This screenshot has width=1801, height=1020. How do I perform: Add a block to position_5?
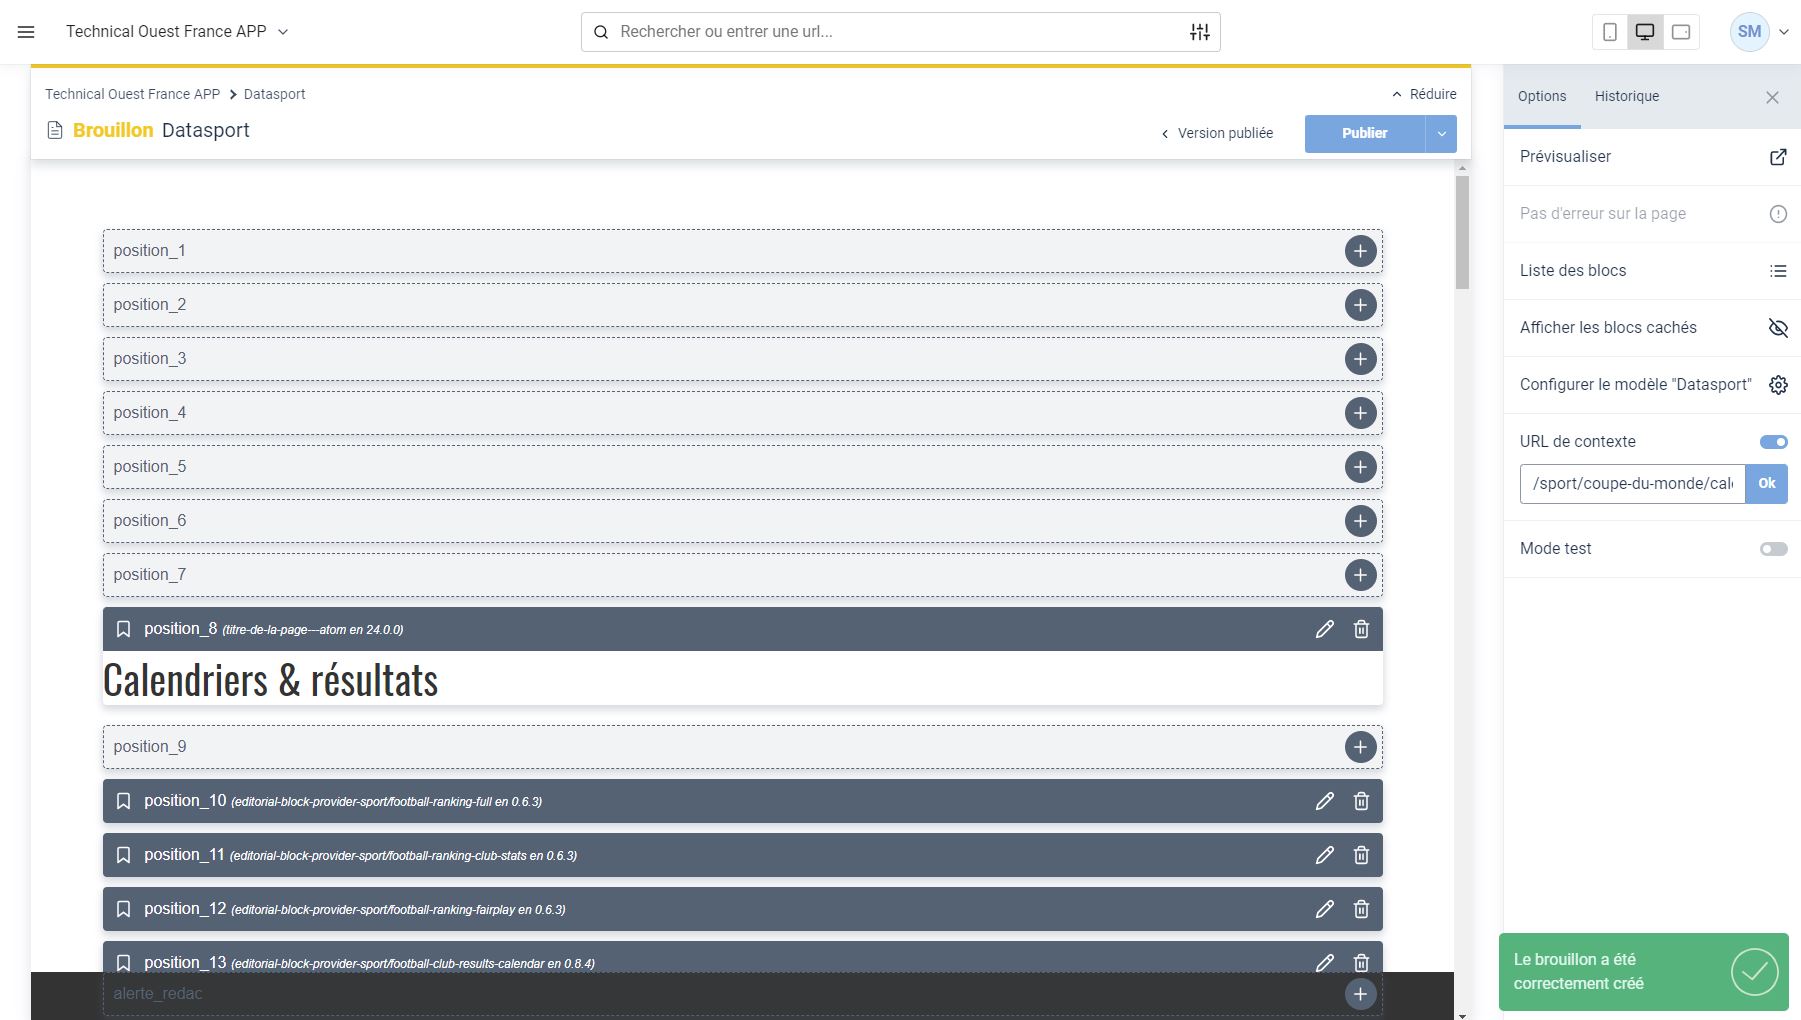(1360, 467)
